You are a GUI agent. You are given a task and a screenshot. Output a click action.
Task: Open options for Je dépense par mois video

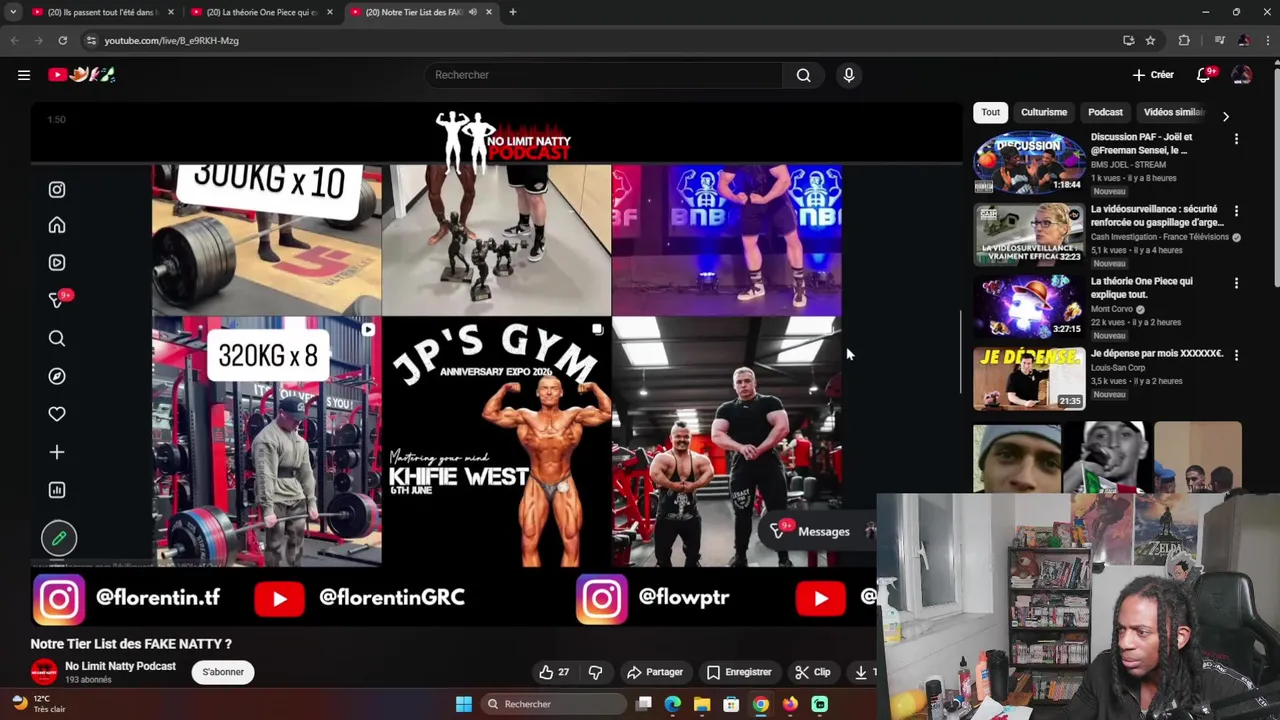(1236, 355)
